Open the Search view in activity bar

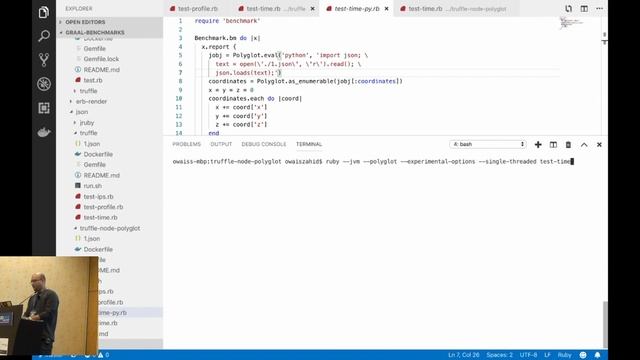44,36
